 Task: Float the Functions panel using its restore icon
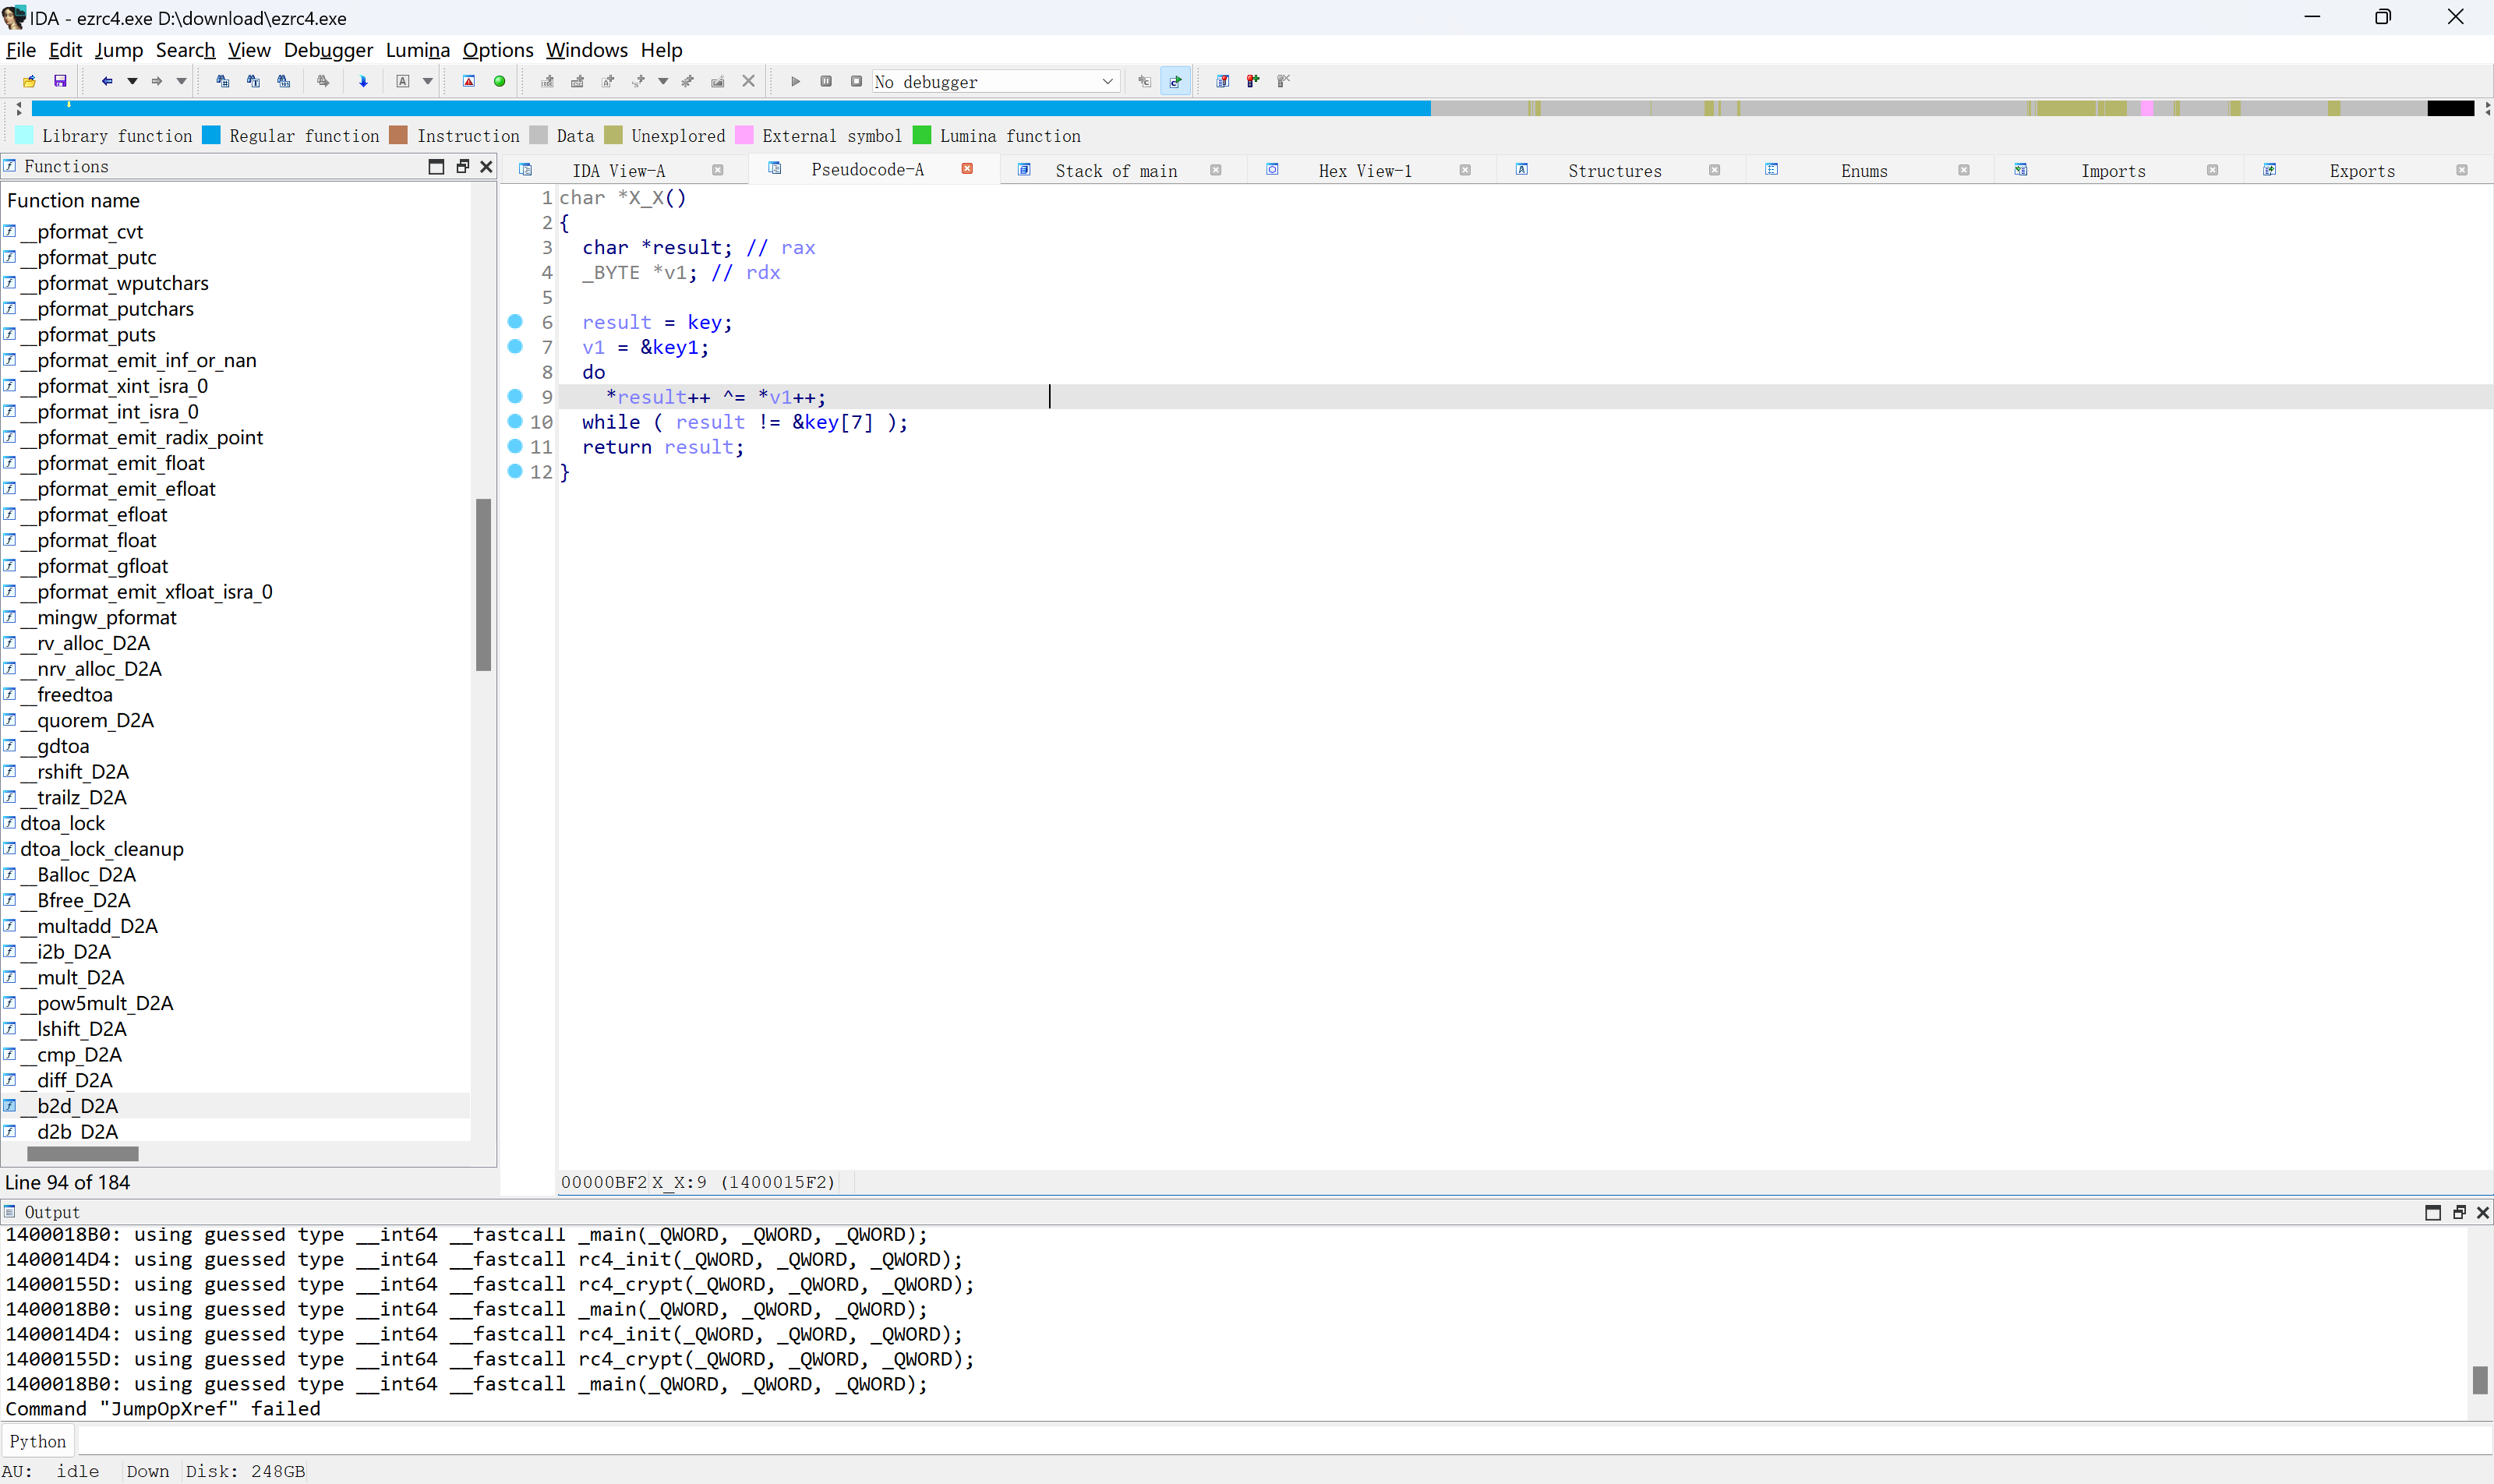click(462, 166)
